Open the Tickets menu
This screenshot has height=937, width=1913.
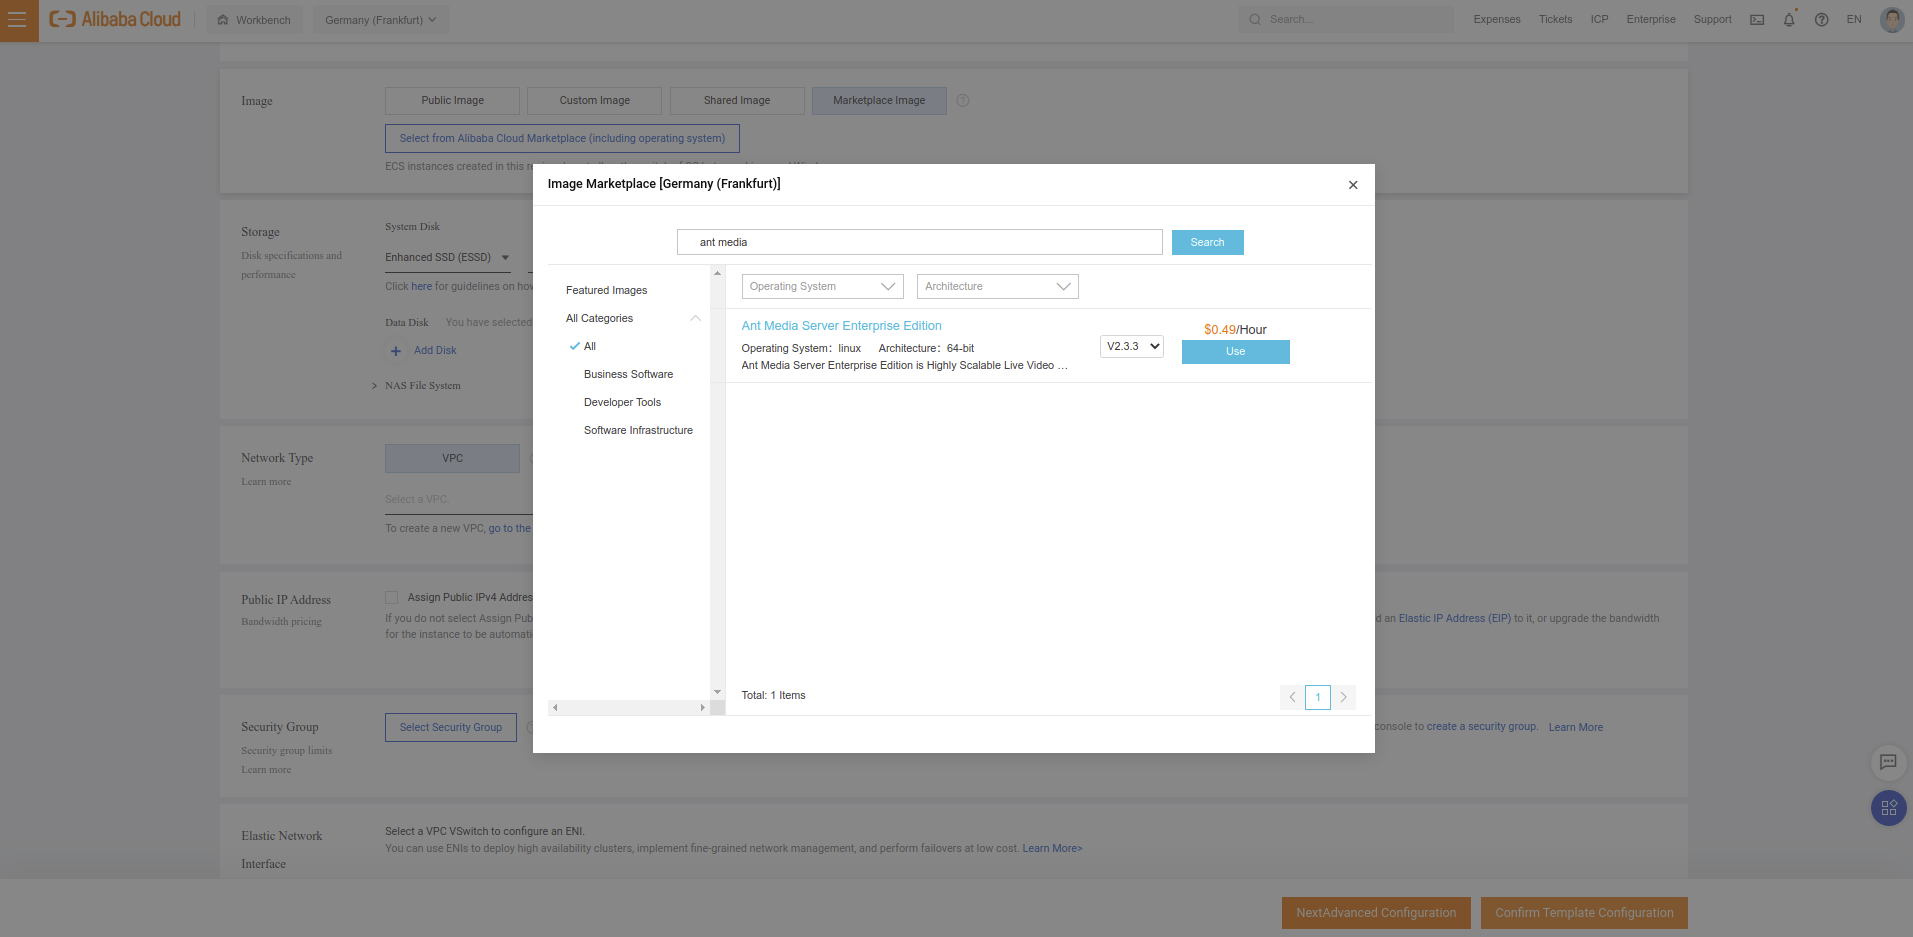pyautogui.click(x=1555, y=19)
